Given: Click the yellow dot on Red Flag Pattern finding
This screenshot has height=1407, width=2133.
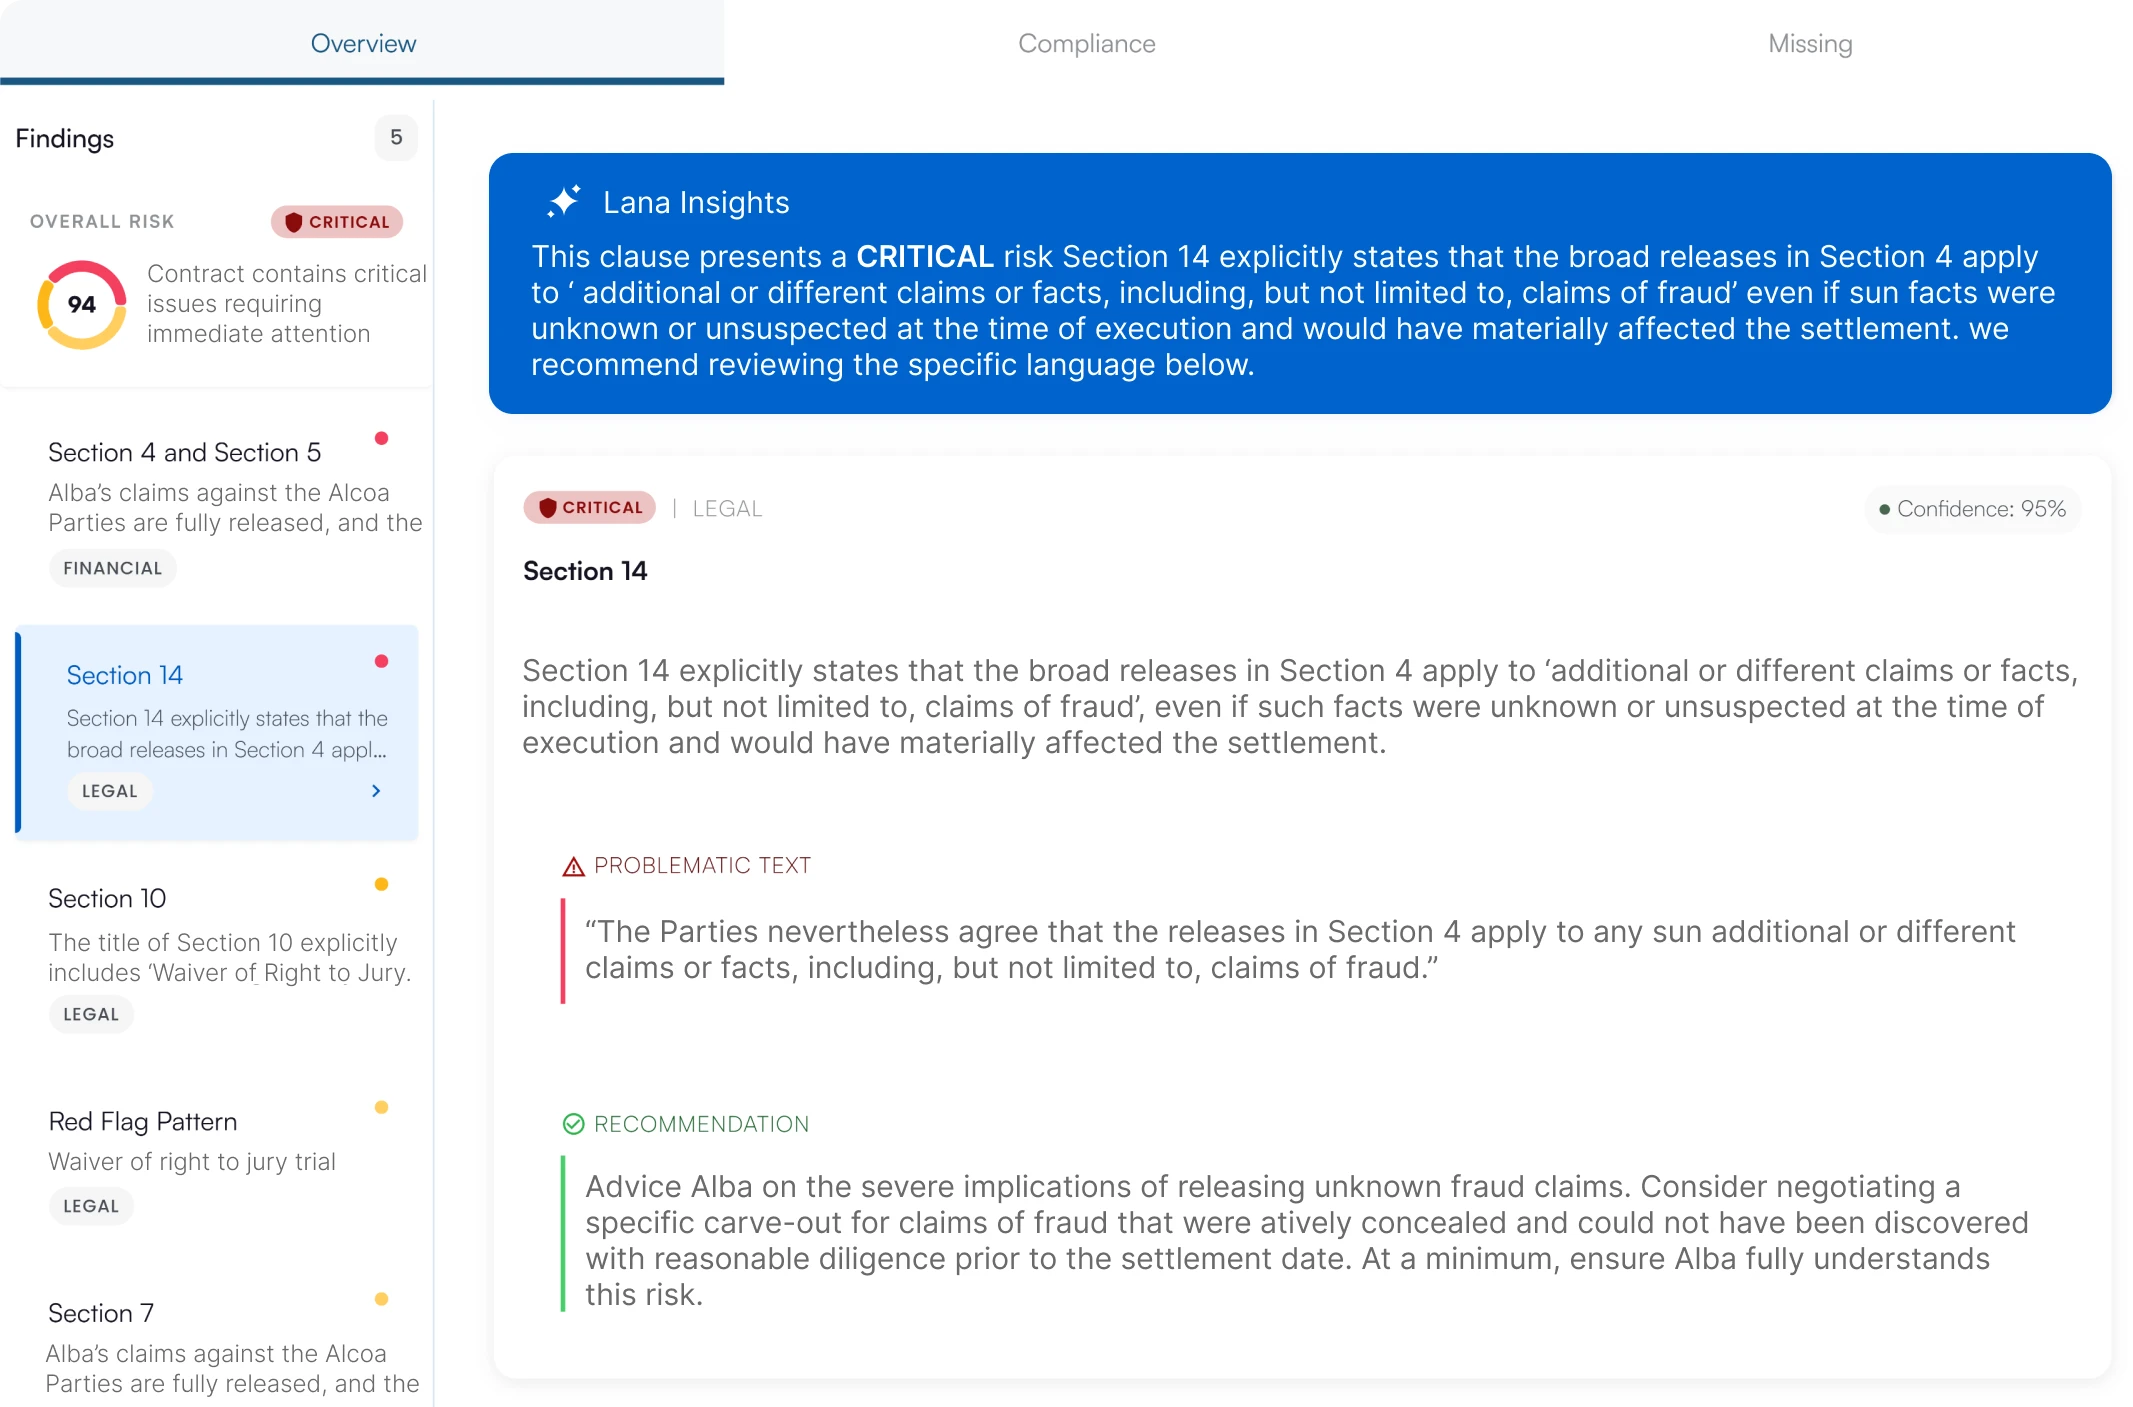Looking at the screenshot, I should pyautogui.click(x=382, y=1106).
